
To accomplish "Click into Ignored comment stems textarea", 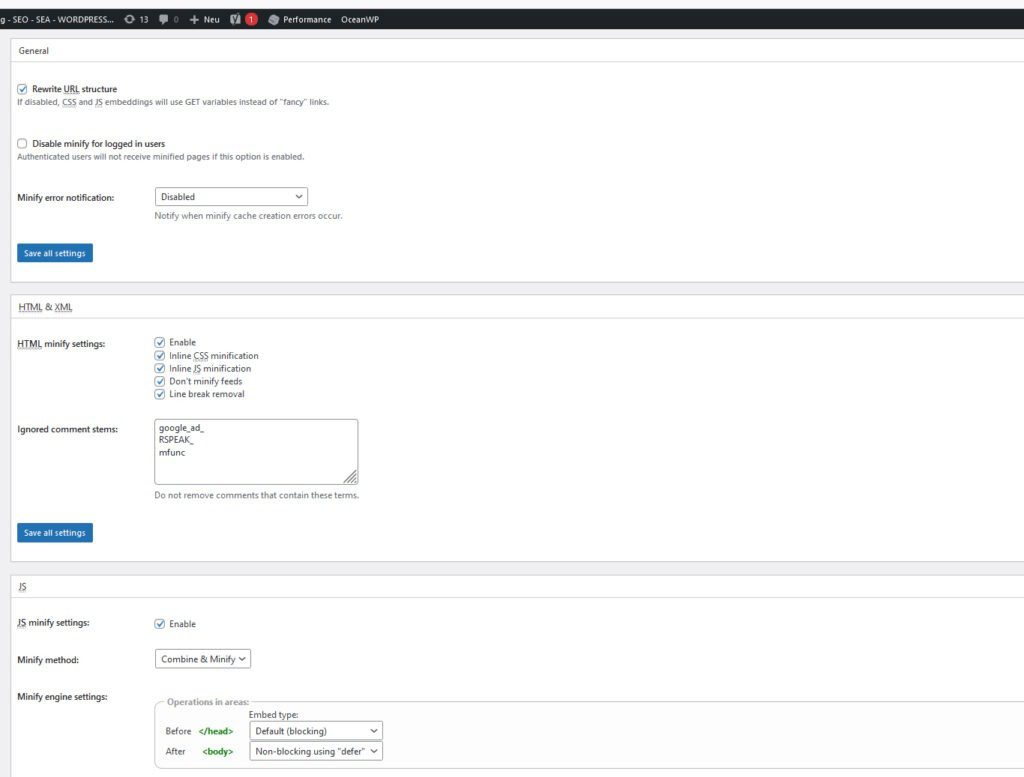I will [x=256, y=452].
